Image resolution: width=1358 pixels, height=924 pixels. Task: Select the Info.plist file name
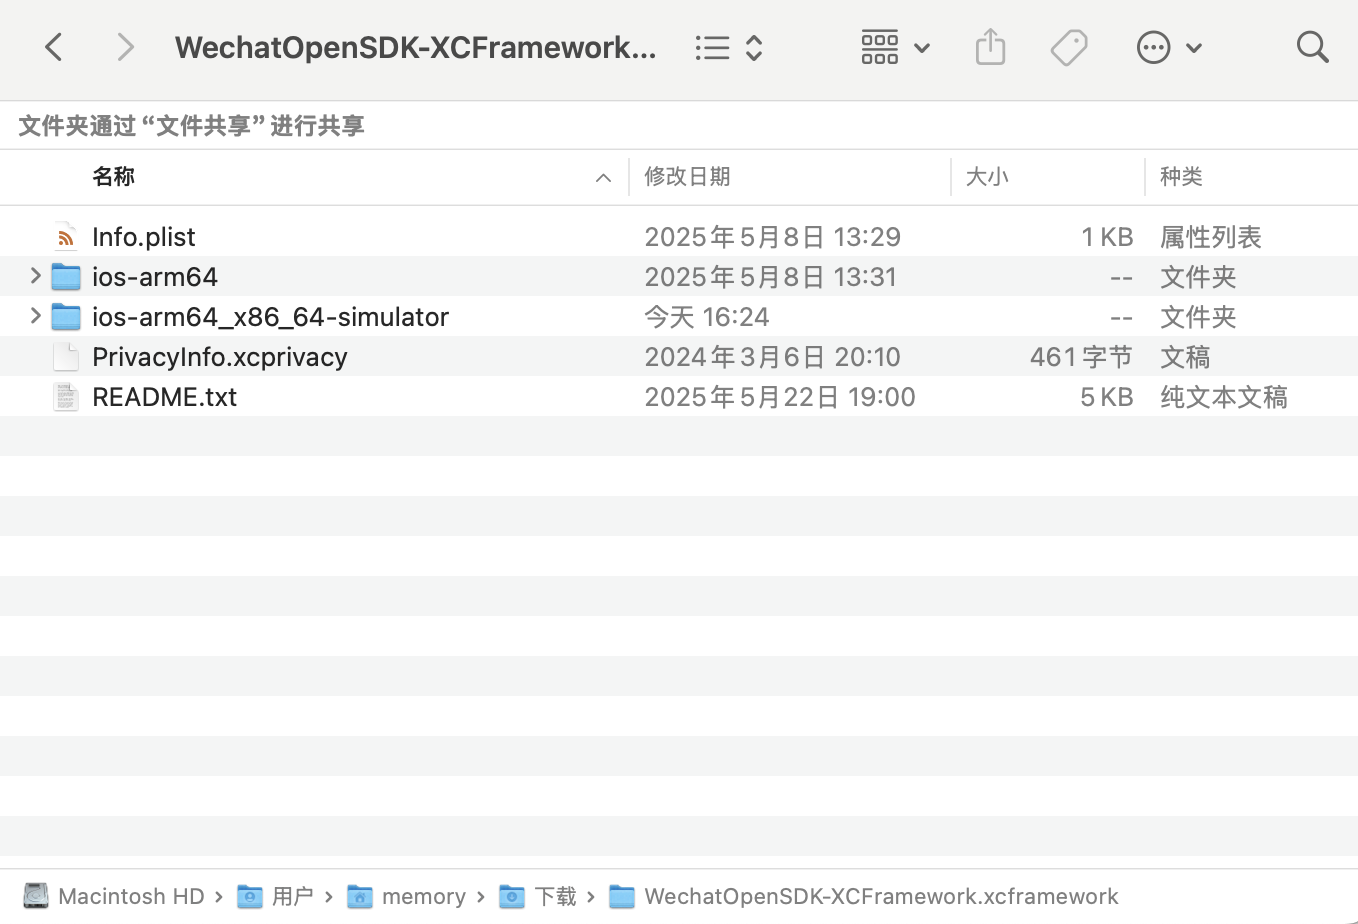(x=144, y=237)
